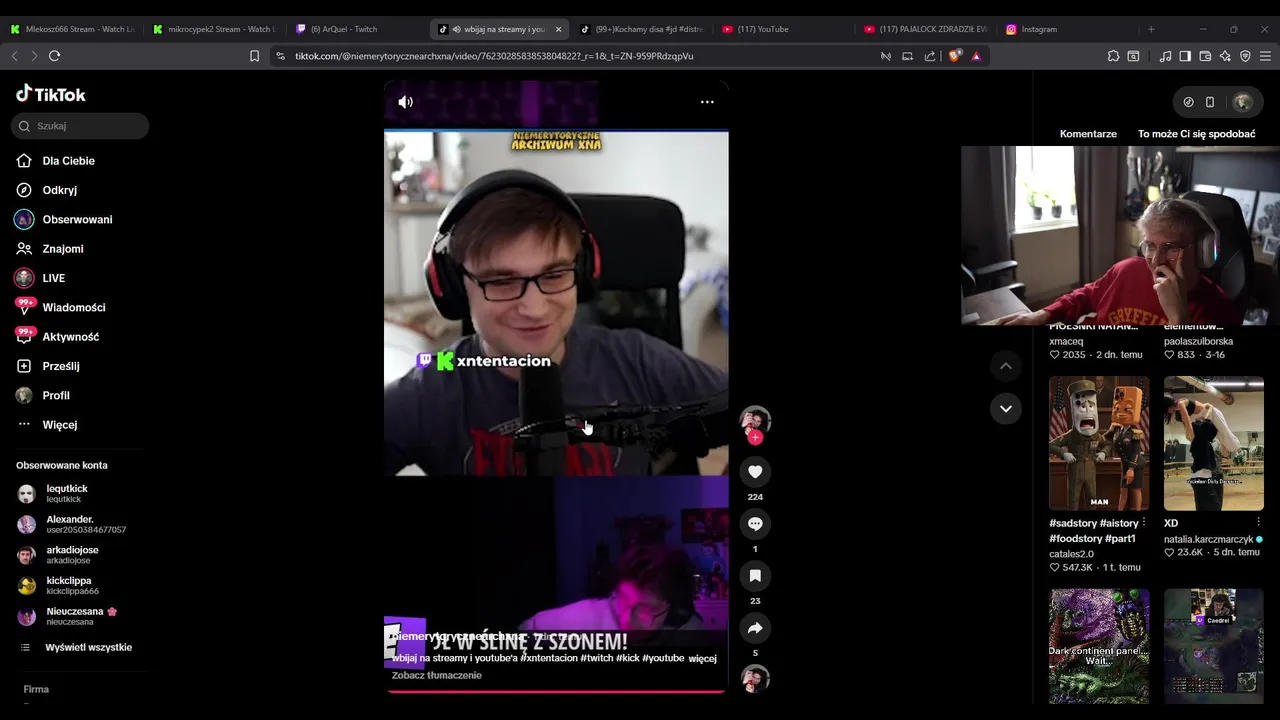Click the video progress bar
The image size is (1280, 720).
556,690
